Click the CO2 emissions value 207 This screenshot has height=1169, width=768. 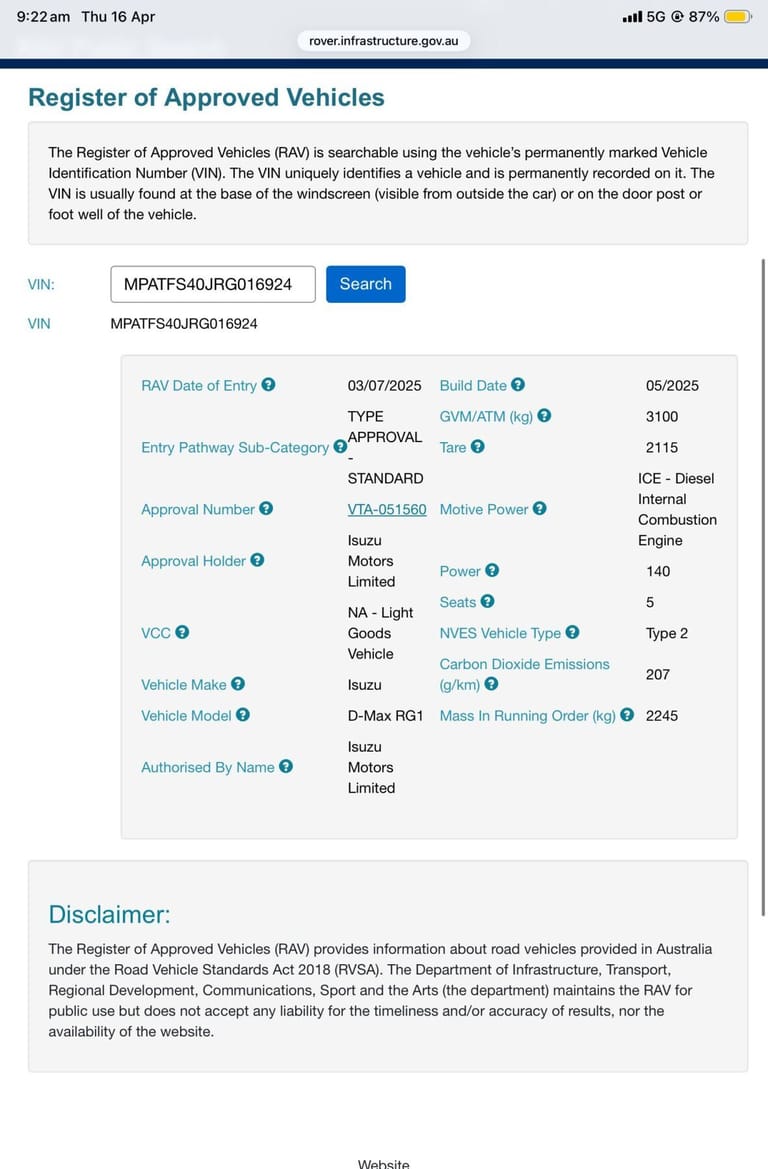coord(658,674)
